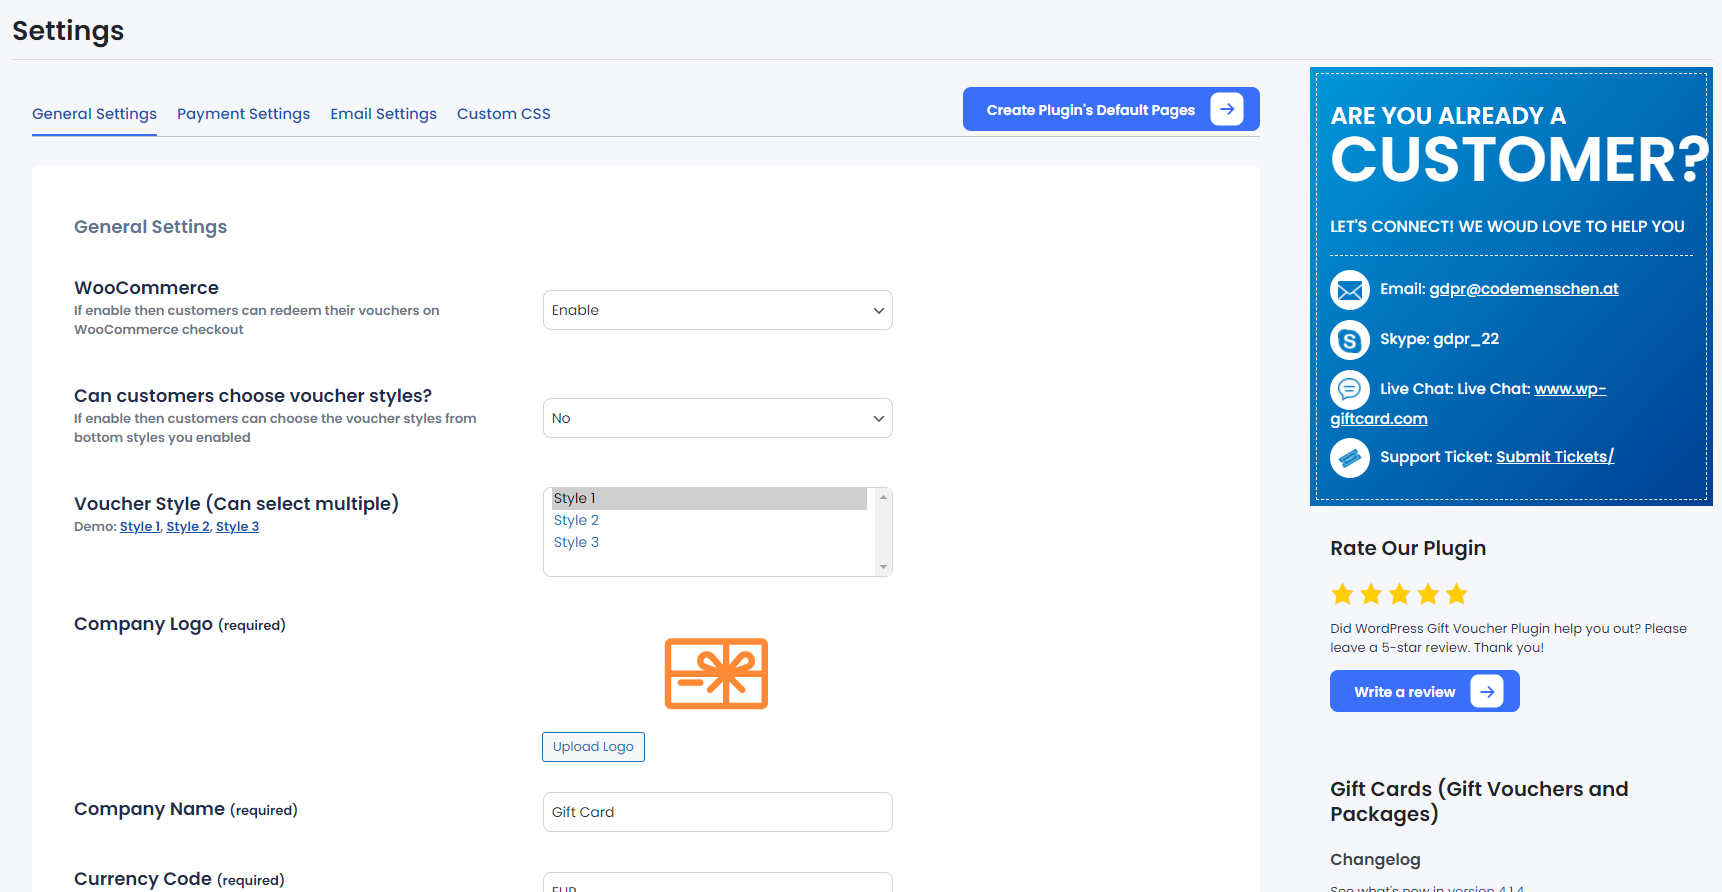
Task: Select Style 2 in voucher style list
Action: click(x=577, y=520)
